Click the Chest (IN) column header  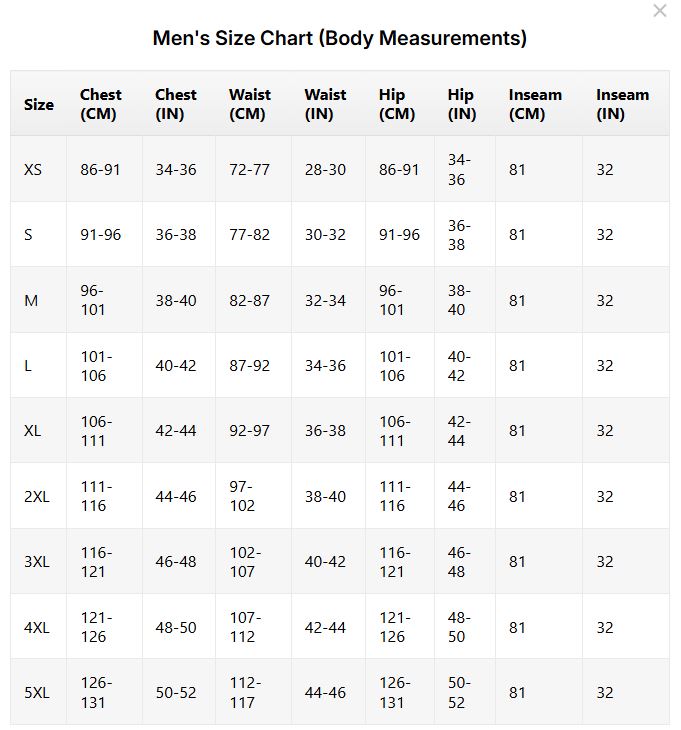point(176,104)
